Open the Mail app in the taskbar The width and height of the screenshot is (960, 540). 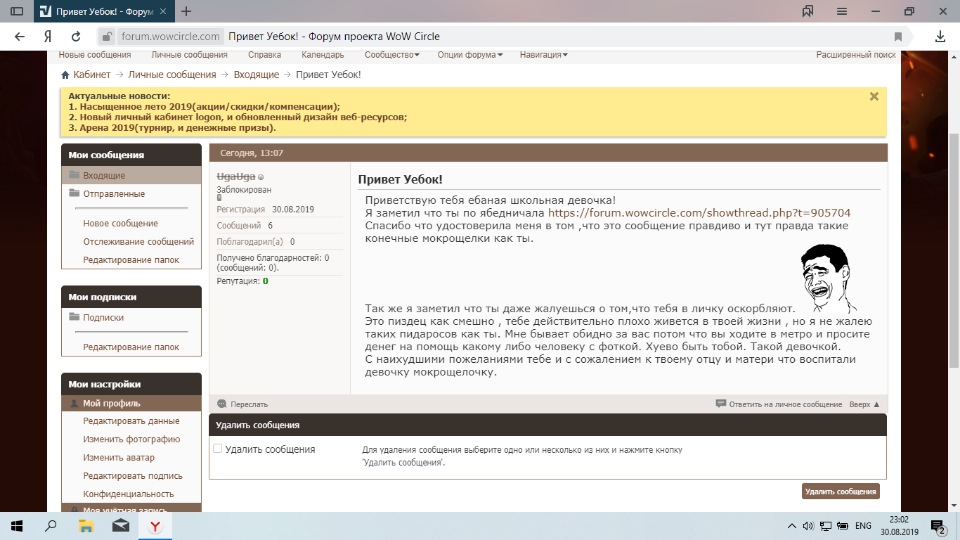coord(119,525)
